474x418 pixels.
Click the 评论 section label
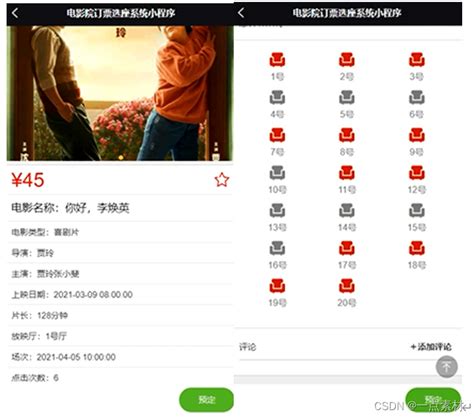pos(248,347)
